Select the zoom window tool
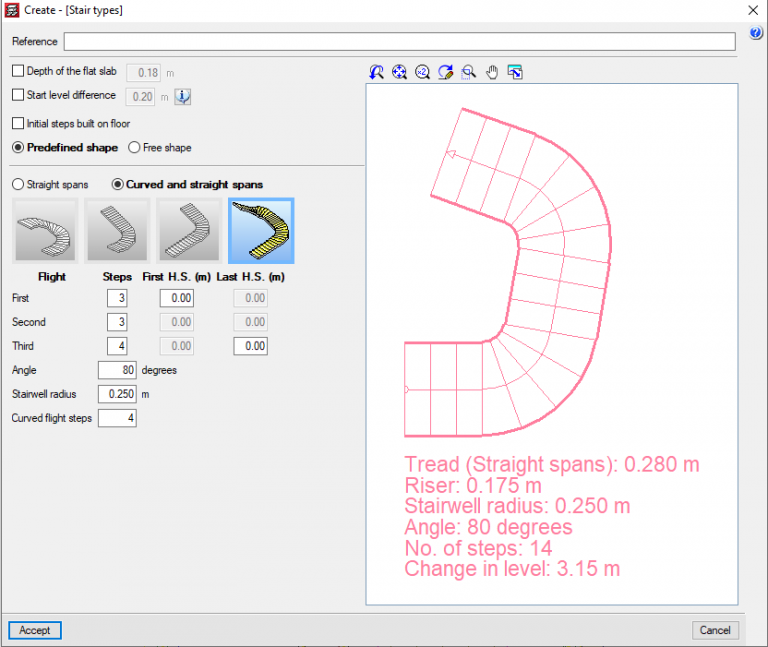 pos(469,72)
